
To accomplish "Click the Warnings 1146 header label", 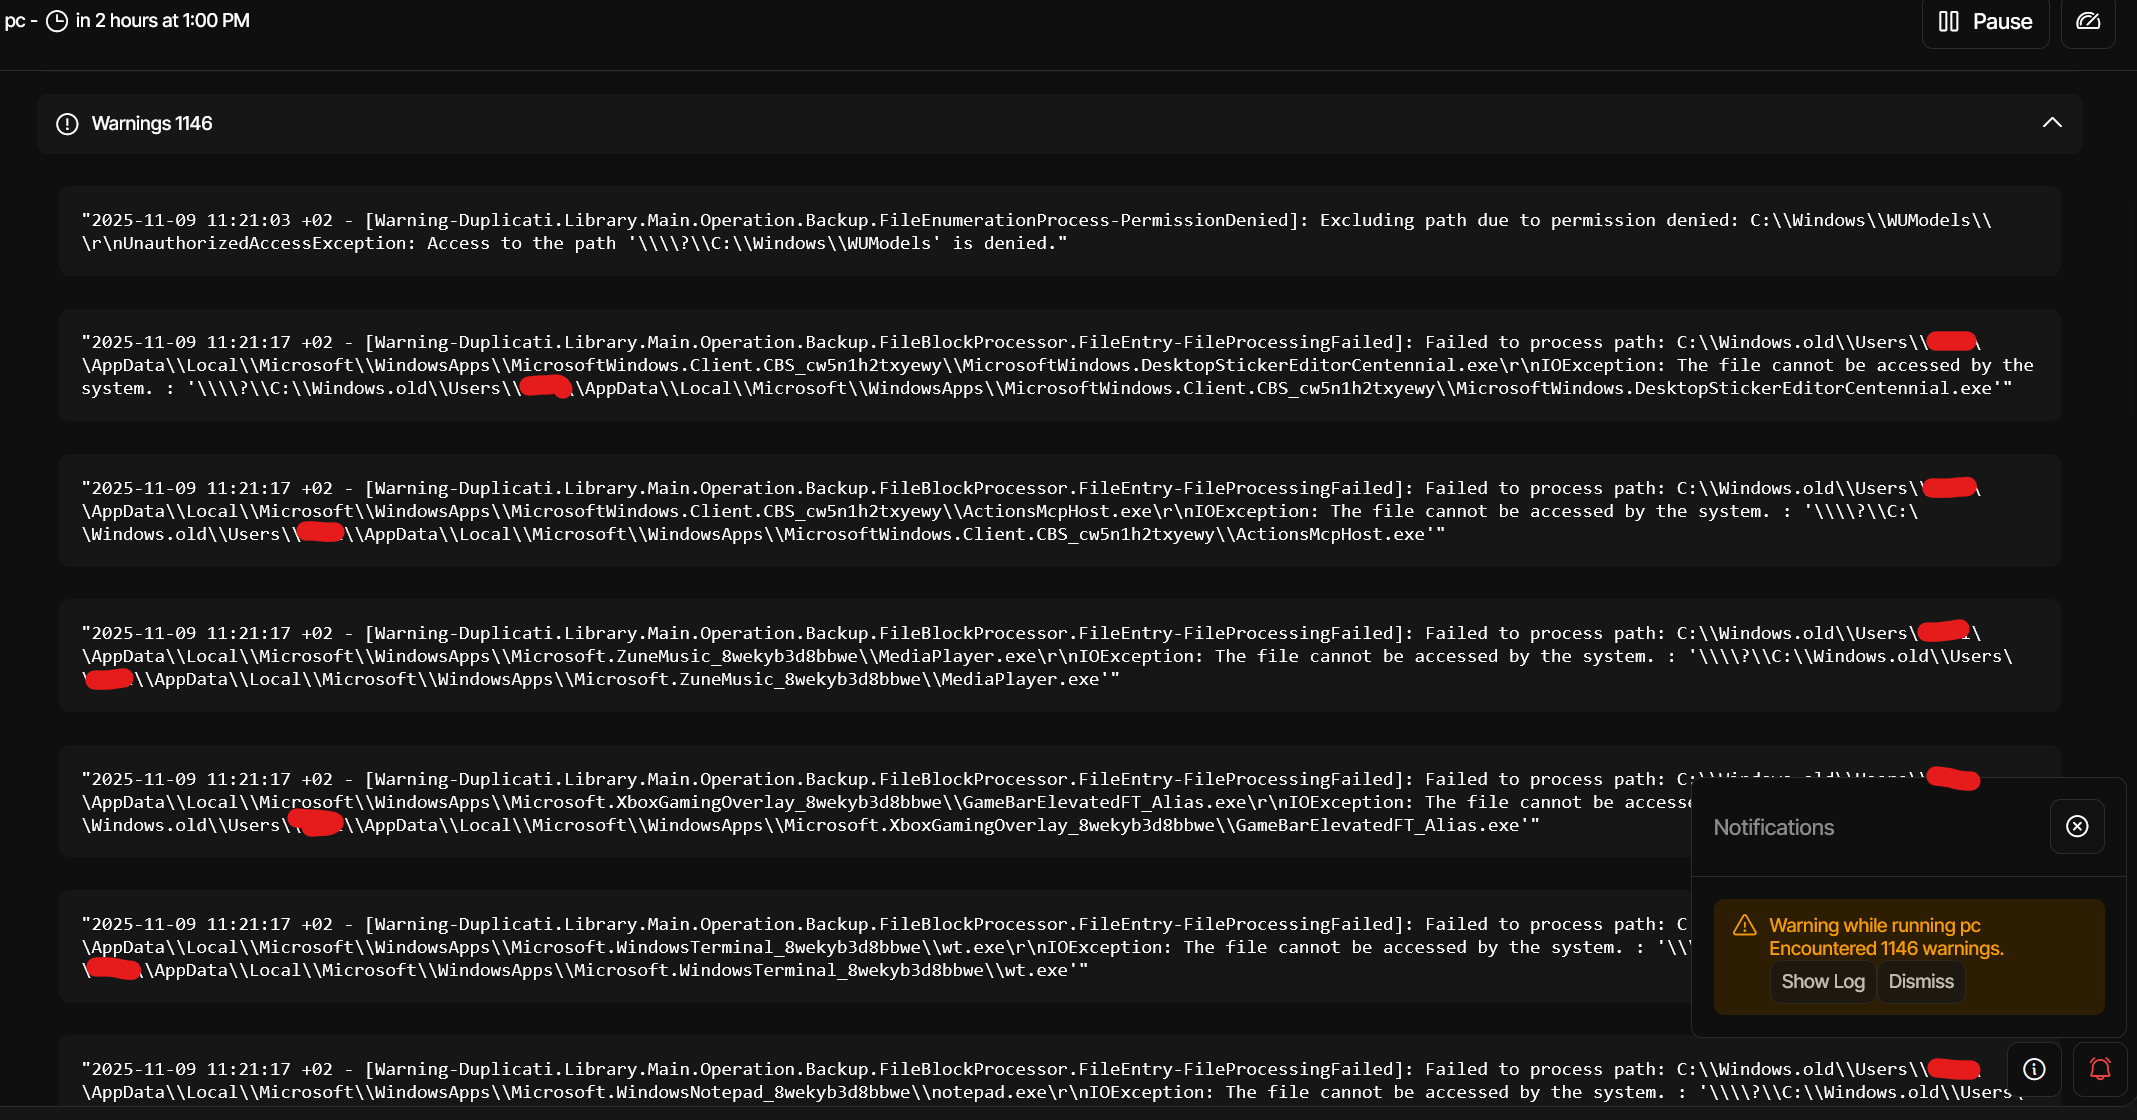I will (152, 124).
